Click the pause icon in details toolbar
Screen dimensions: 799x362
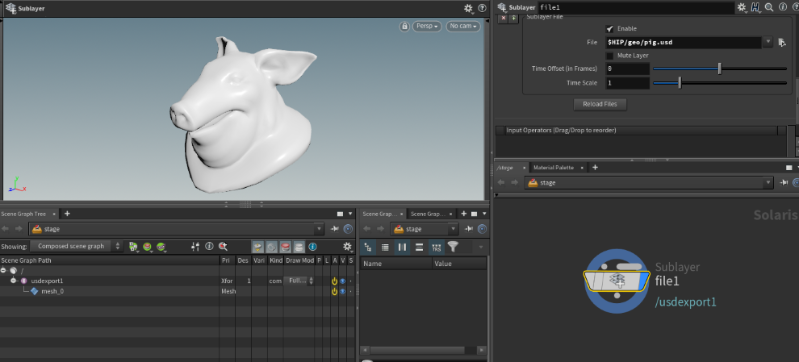(x=403, y=247)
